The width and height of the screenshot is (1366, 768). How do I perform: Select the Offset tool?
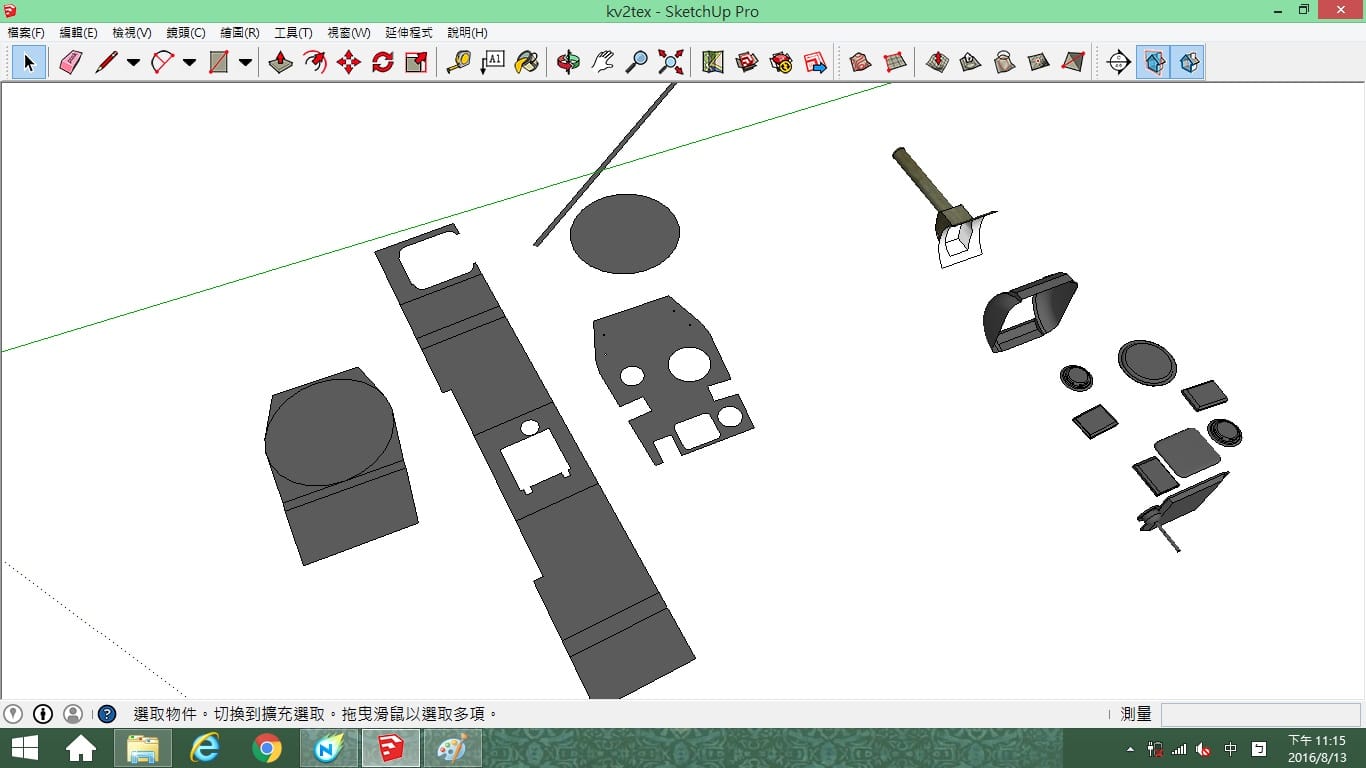pos(315,63)
